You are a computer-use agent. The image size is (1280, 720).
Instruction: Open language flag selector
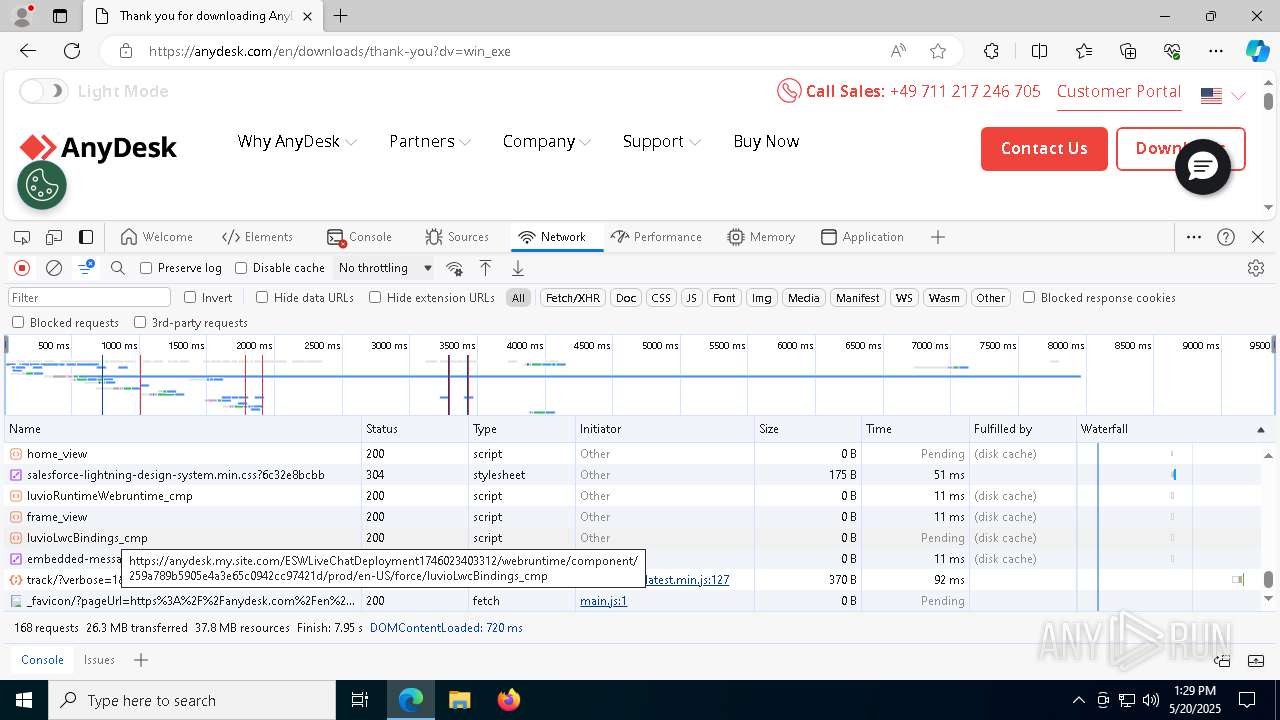(1223, 96)
